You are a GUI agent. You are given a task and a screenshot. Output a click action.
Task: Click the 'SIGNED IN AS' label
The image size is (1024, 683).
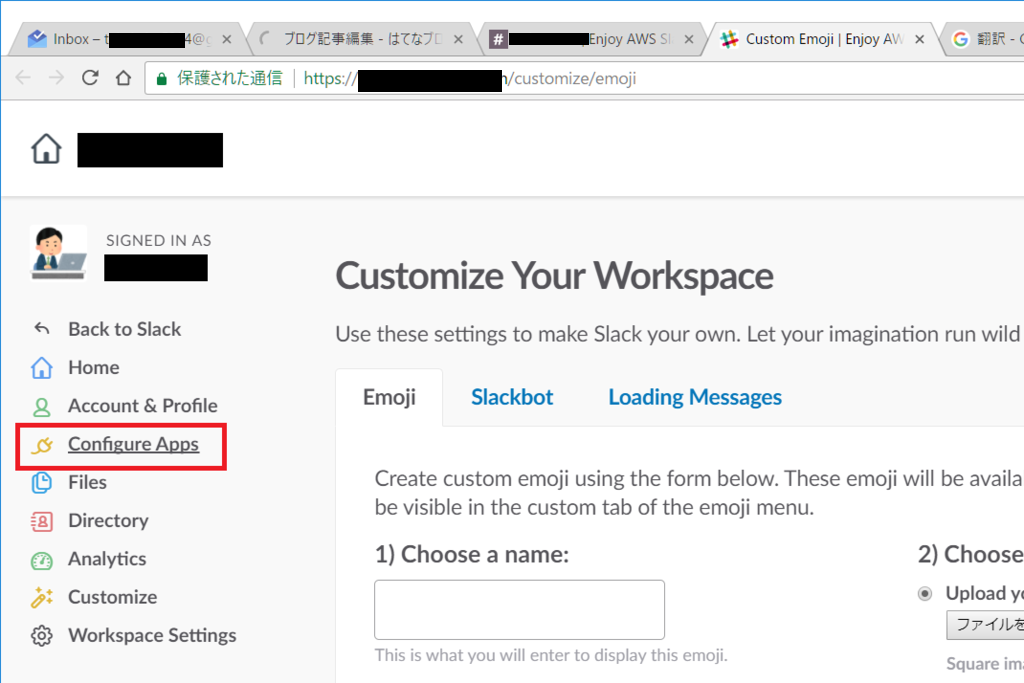[159, 241]
